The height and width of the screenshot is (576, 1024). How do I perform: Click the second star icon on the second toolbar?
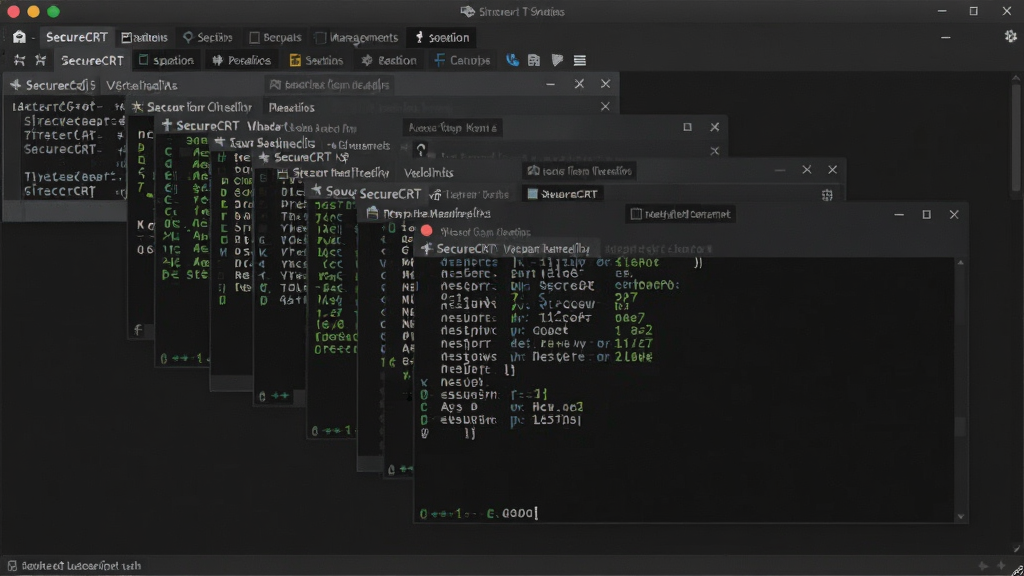pos(40,60)
